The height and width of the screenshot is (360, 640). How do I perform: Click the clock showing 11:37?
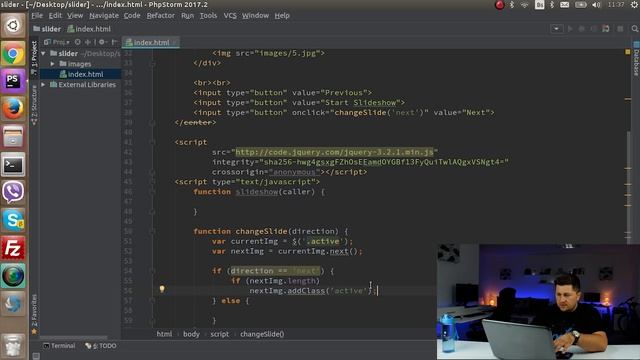coord(616,5)
